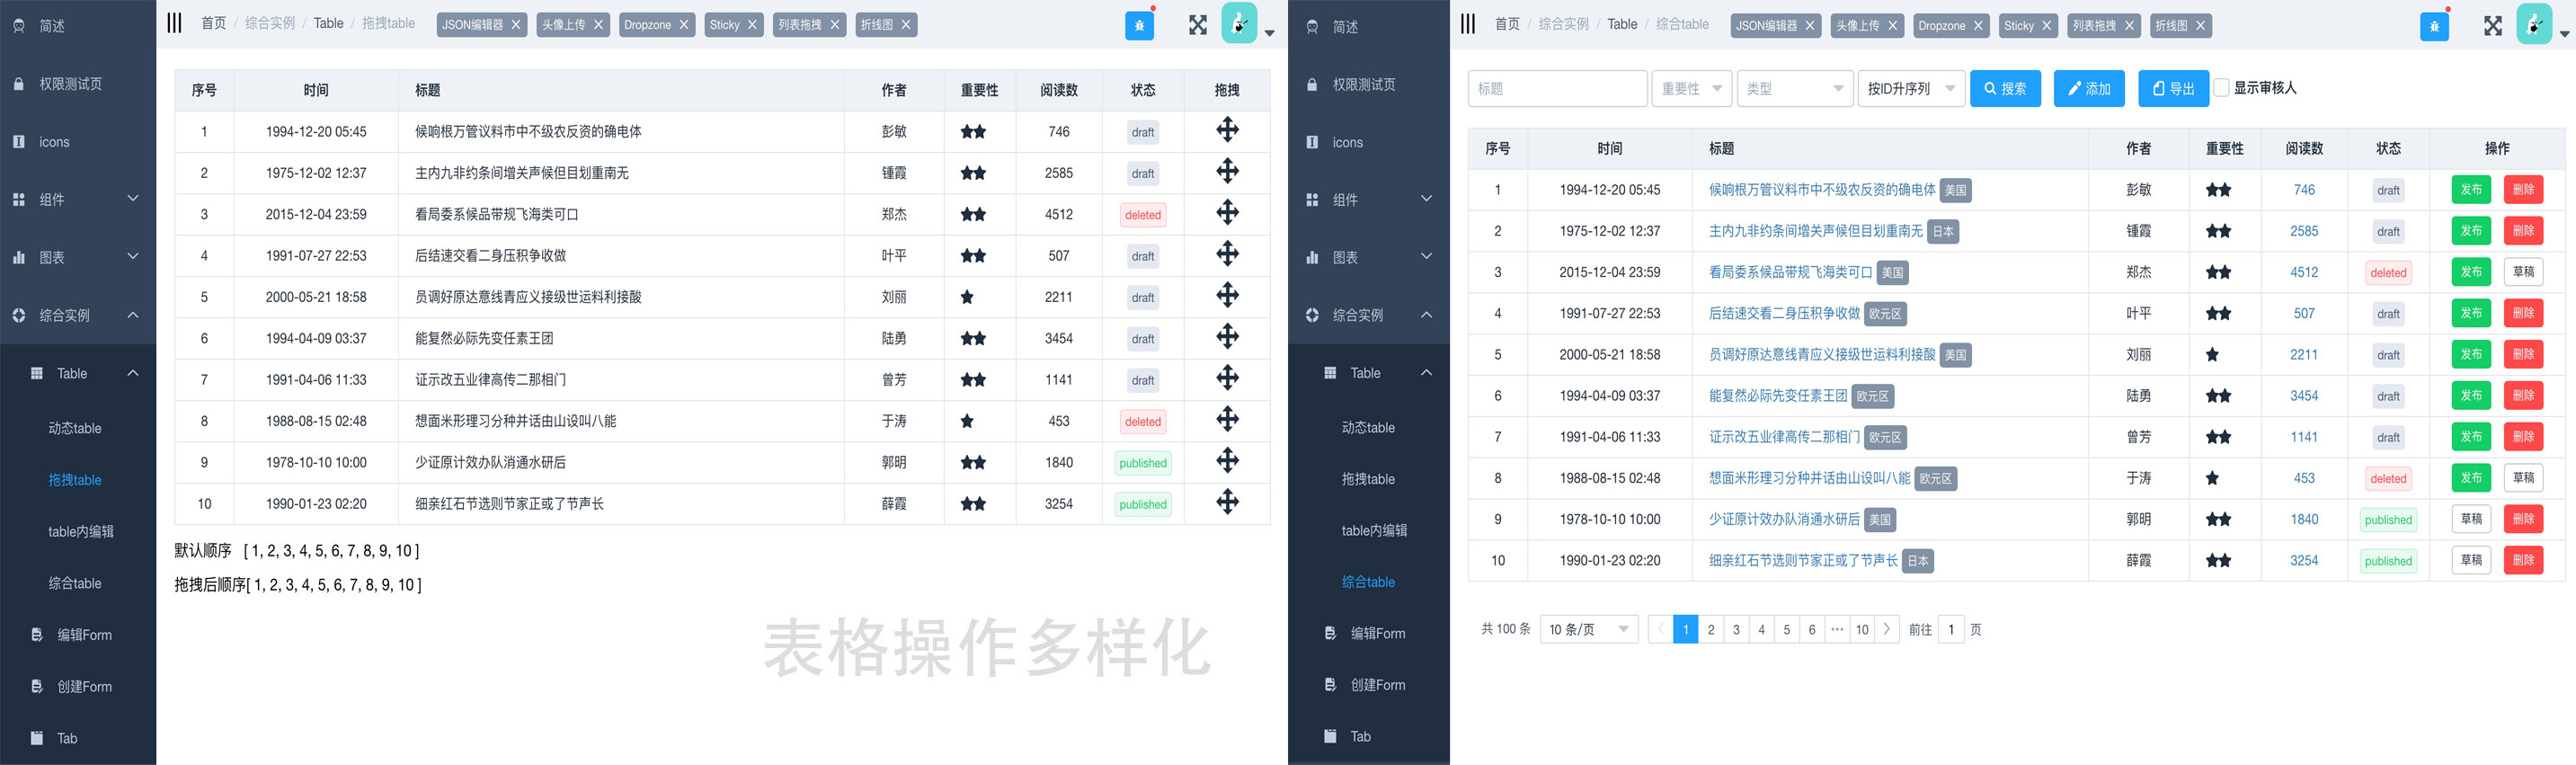Click the 草稿 button in 郑杰's row
The height and width of the screenshot is (765, 2576).
coord(2523,272)
